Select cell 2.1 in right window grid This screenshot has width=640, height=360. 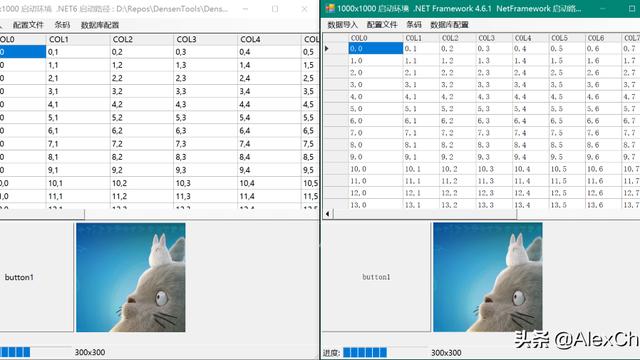[422, 73]
